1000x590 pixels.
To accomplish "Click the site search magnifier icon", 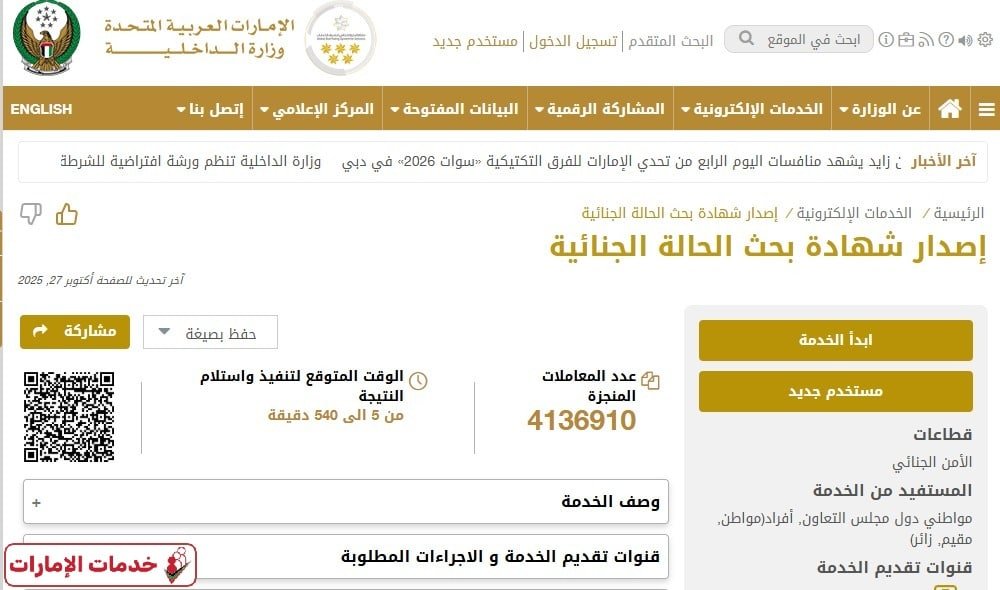I will [x=746, y=38].
